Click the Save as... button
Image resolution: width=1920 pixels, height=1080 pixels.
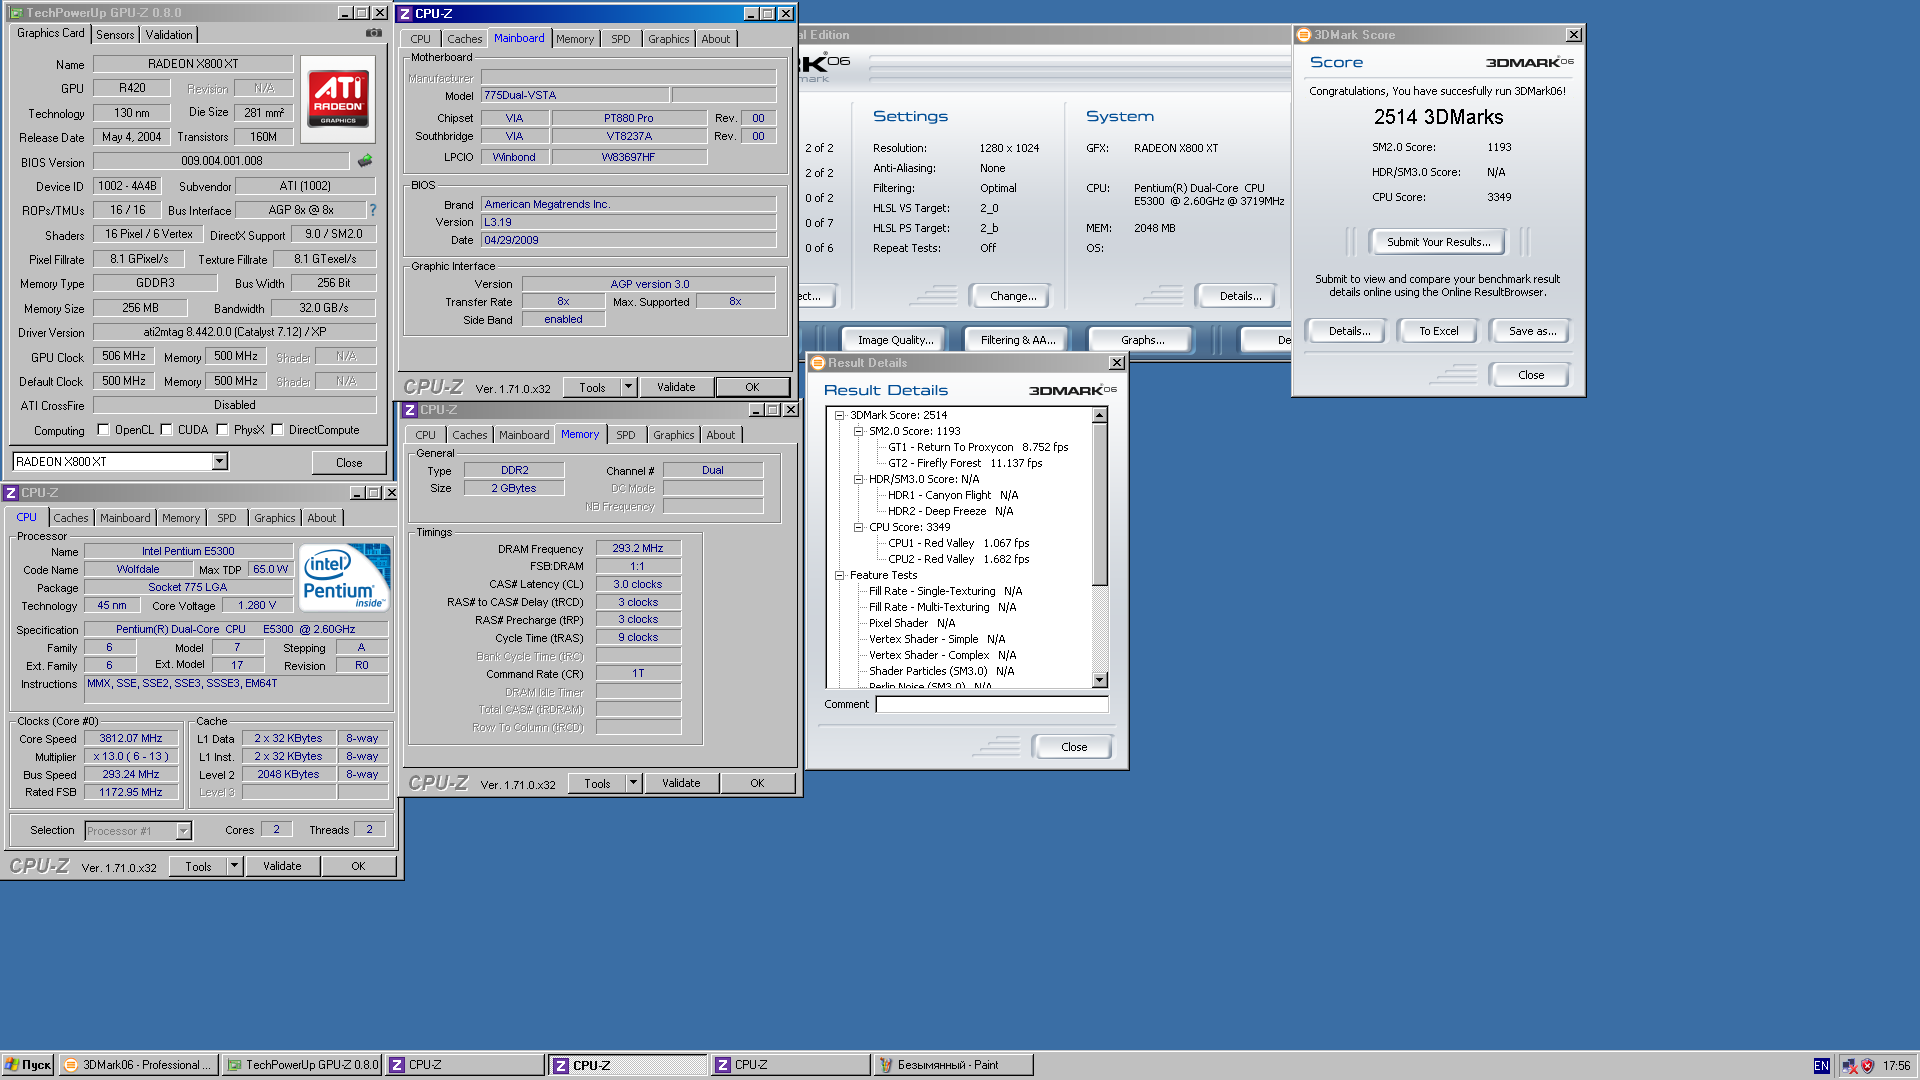pos(1532,331)
